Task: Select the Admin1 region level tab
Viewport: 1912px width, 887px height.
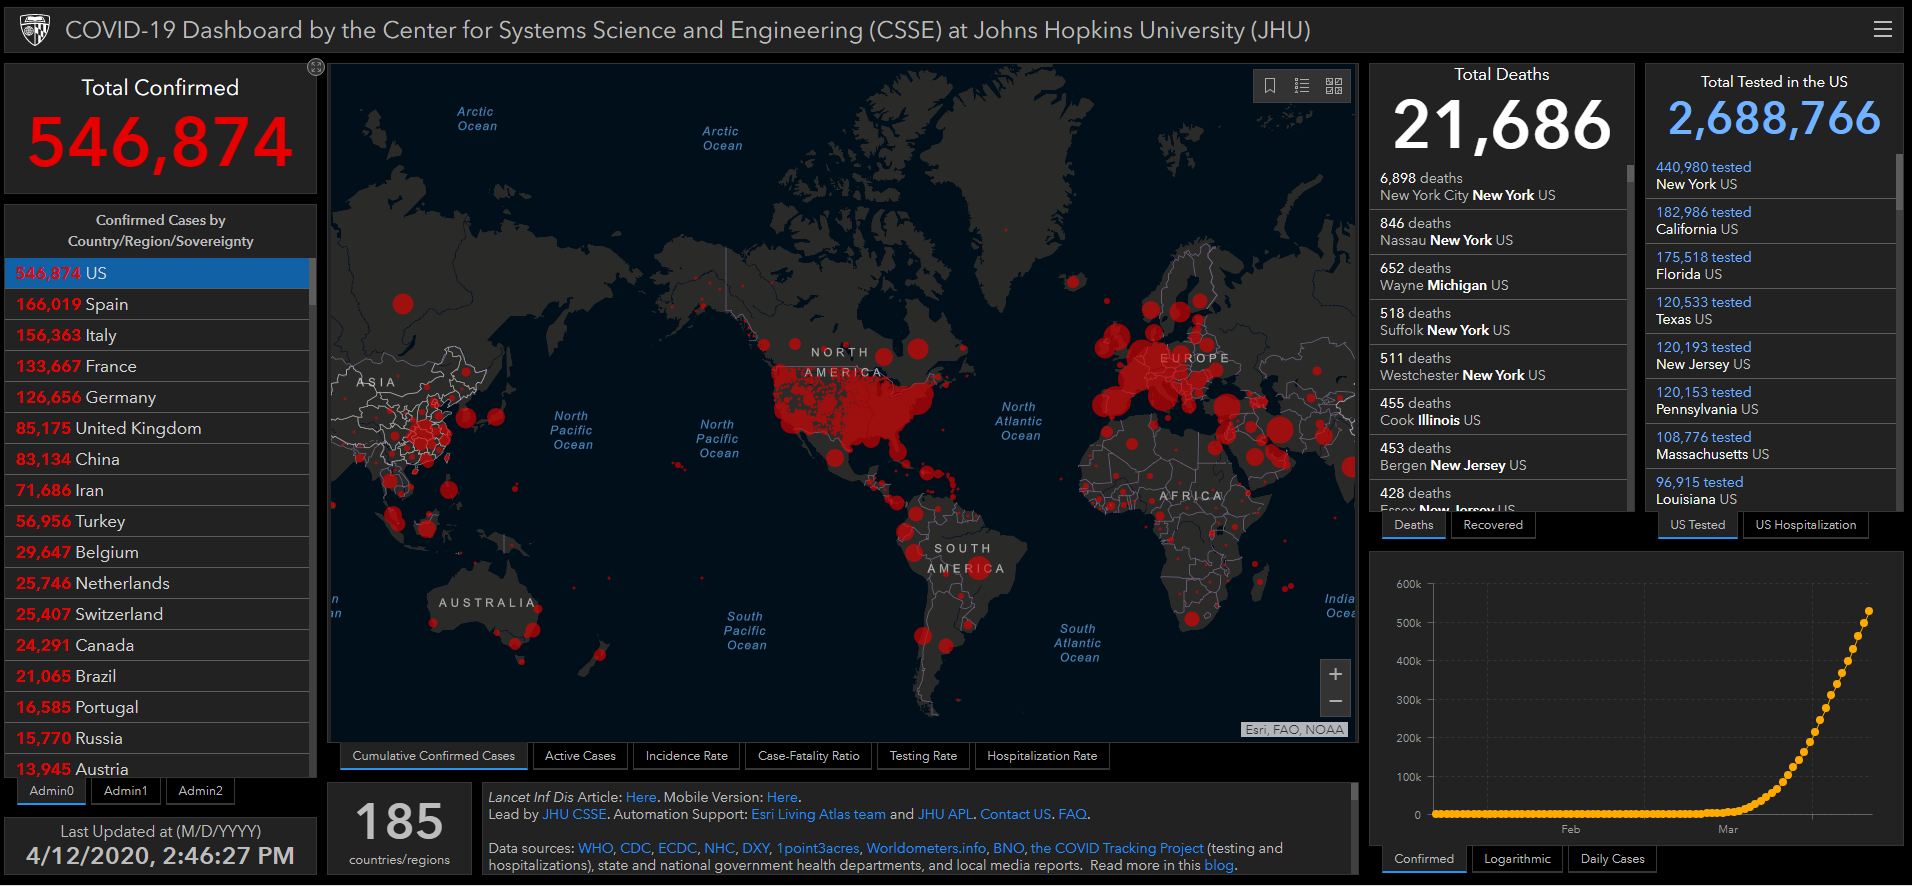Action: 125,791
